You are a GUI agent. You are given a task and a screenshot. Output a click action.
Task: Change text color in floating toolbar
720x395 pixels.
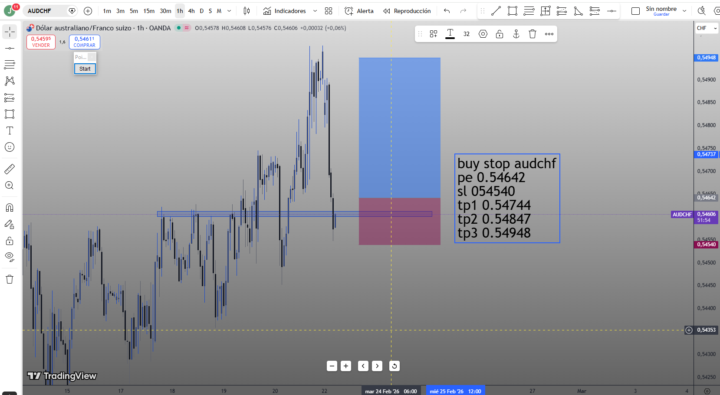coord(450,34)
